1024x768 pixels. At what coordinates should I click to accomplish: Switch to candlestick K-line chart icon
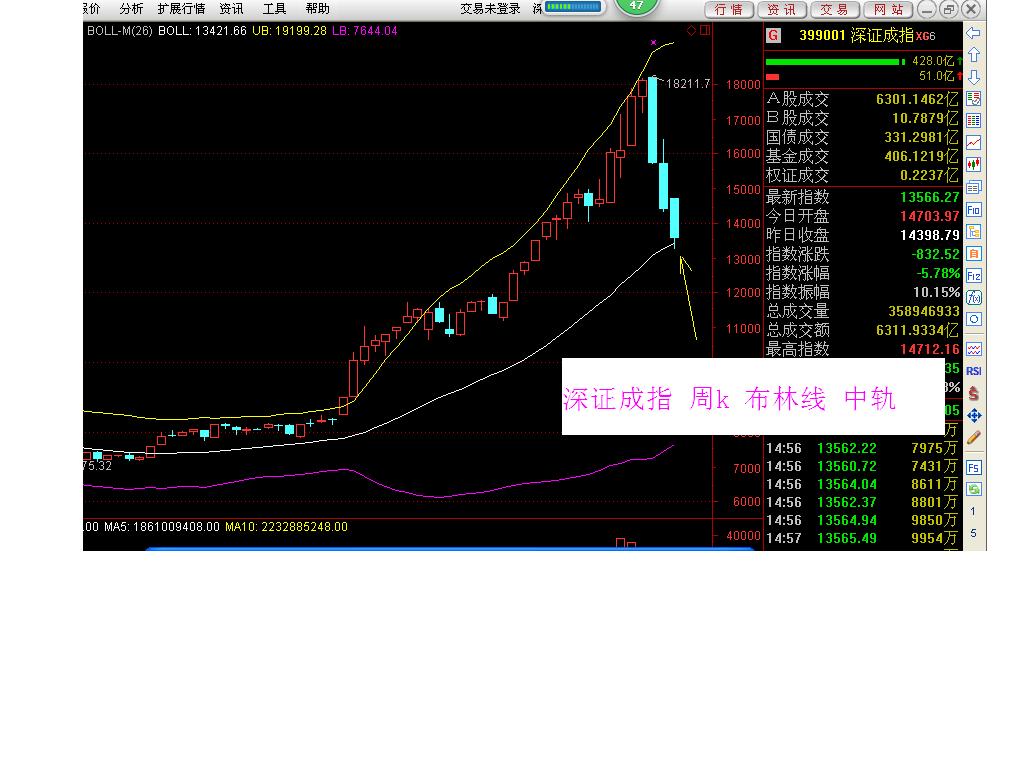(x=973, y=165)
